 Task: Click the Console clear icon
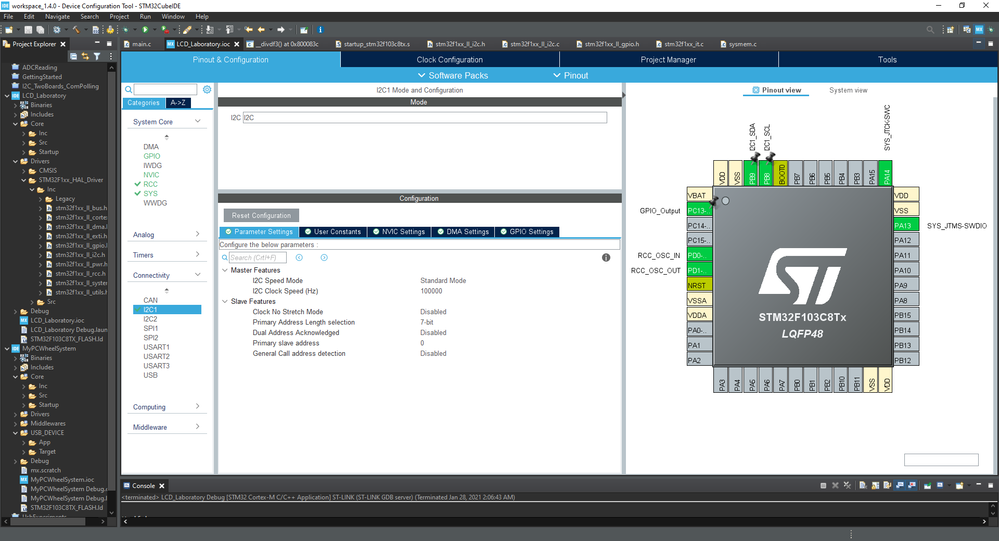(x=863, y=485)
